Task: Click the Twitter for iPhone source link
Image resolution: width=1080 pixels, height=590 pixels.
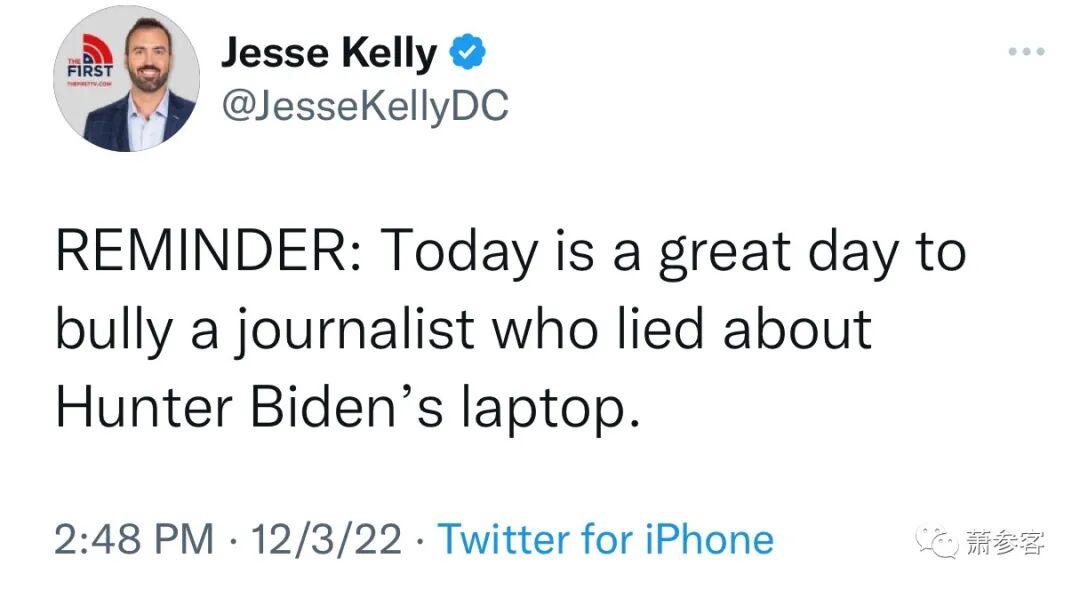Action: coord(606,540)
